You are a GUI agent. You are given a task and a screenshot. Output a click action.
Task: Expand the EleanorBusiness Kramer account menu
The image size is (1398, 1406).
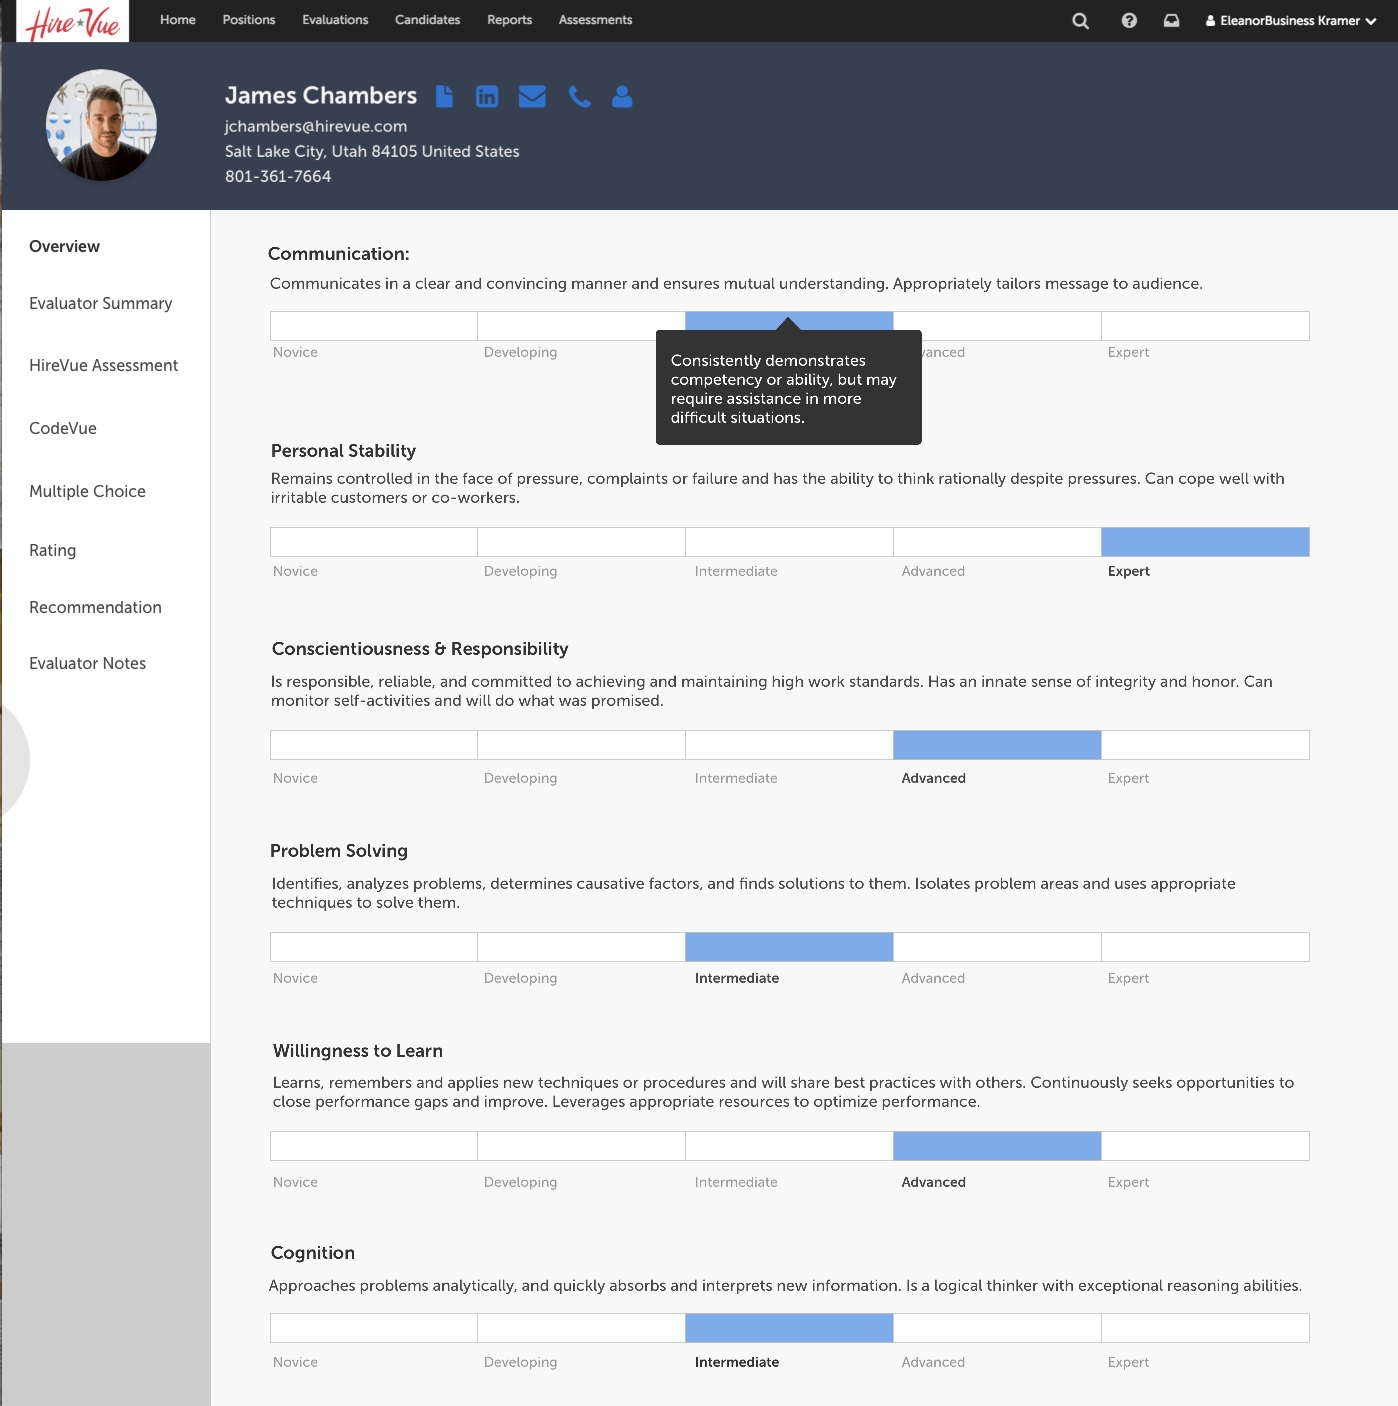coord(1290,20)
